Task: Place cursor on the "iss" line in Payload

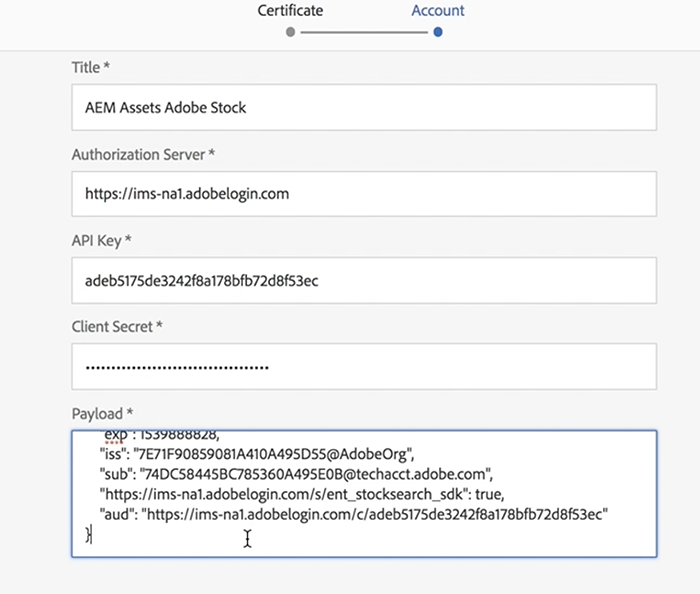Action: [257, 454]
